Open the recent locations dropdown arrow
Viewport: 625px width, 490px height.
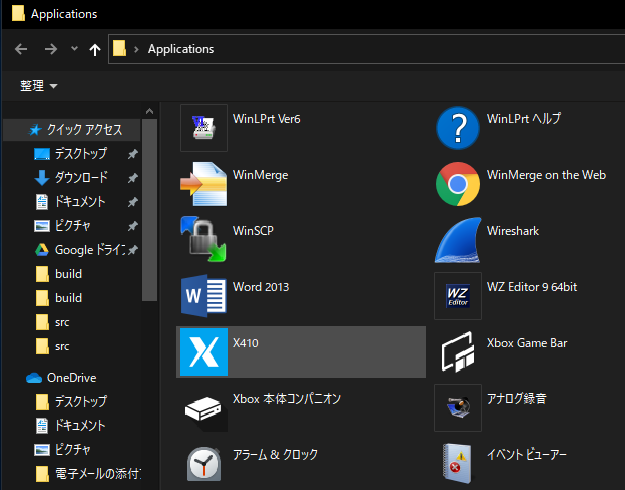(74, 49)
